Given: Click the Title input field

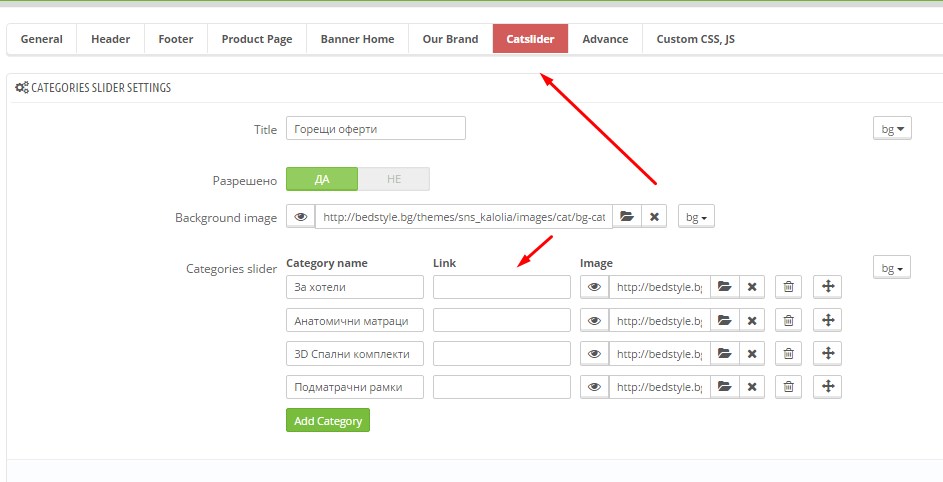Looking at the screenshot, I should (376, 128).
